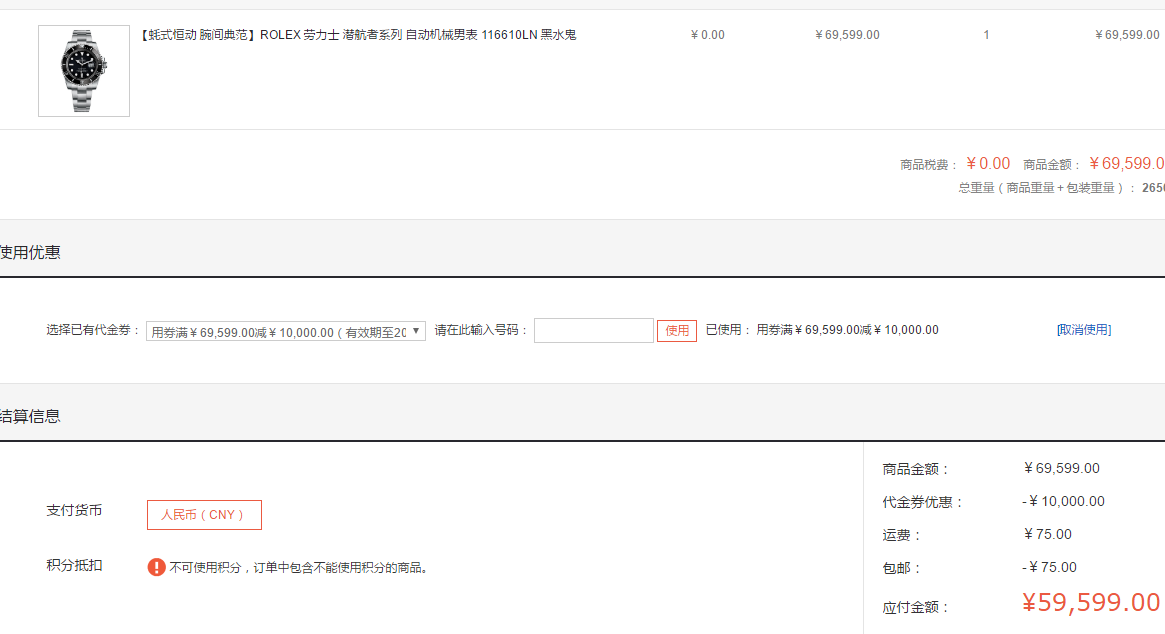Image resolution: width=1165 pixels, height=634 pixels.
Task: Click the 不可使用积分 notice text
Action: coord(299,568)
